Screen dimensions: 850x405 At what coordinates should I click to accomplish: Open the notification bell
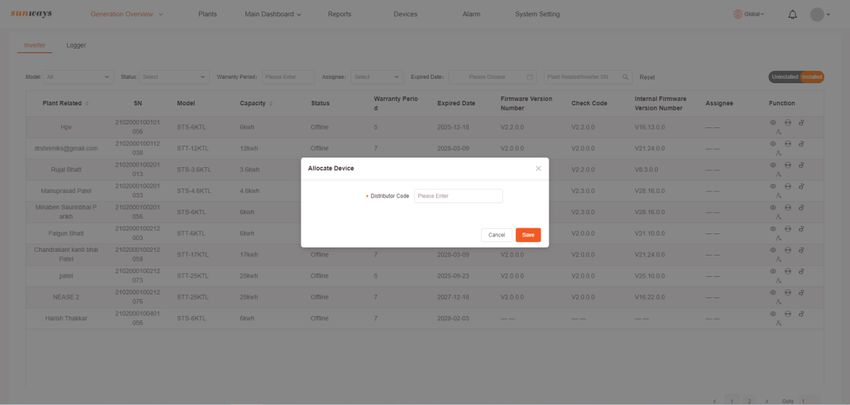[792, 15]
